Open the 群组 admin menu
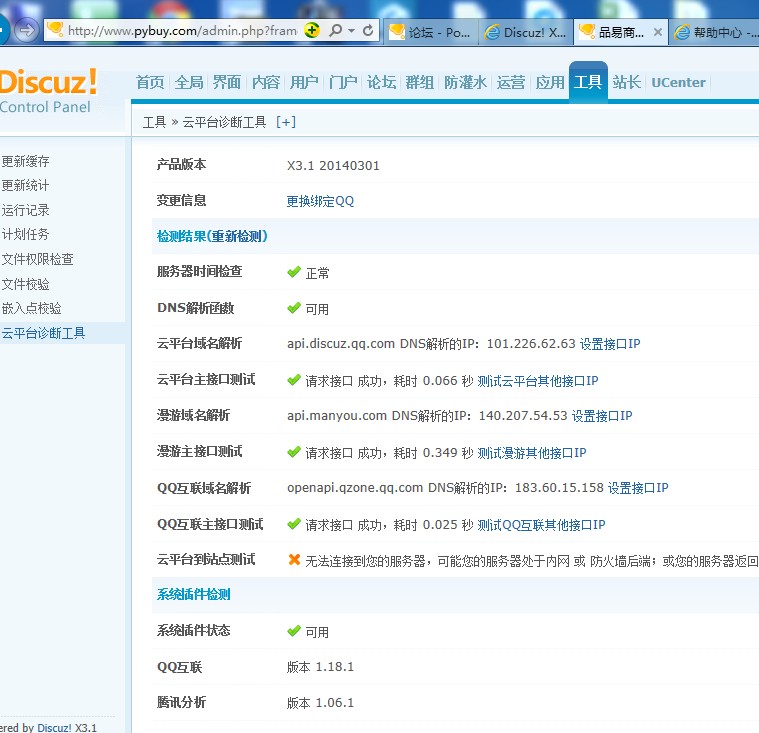Screen dimensions: 759x733 (x=420, y=82)
